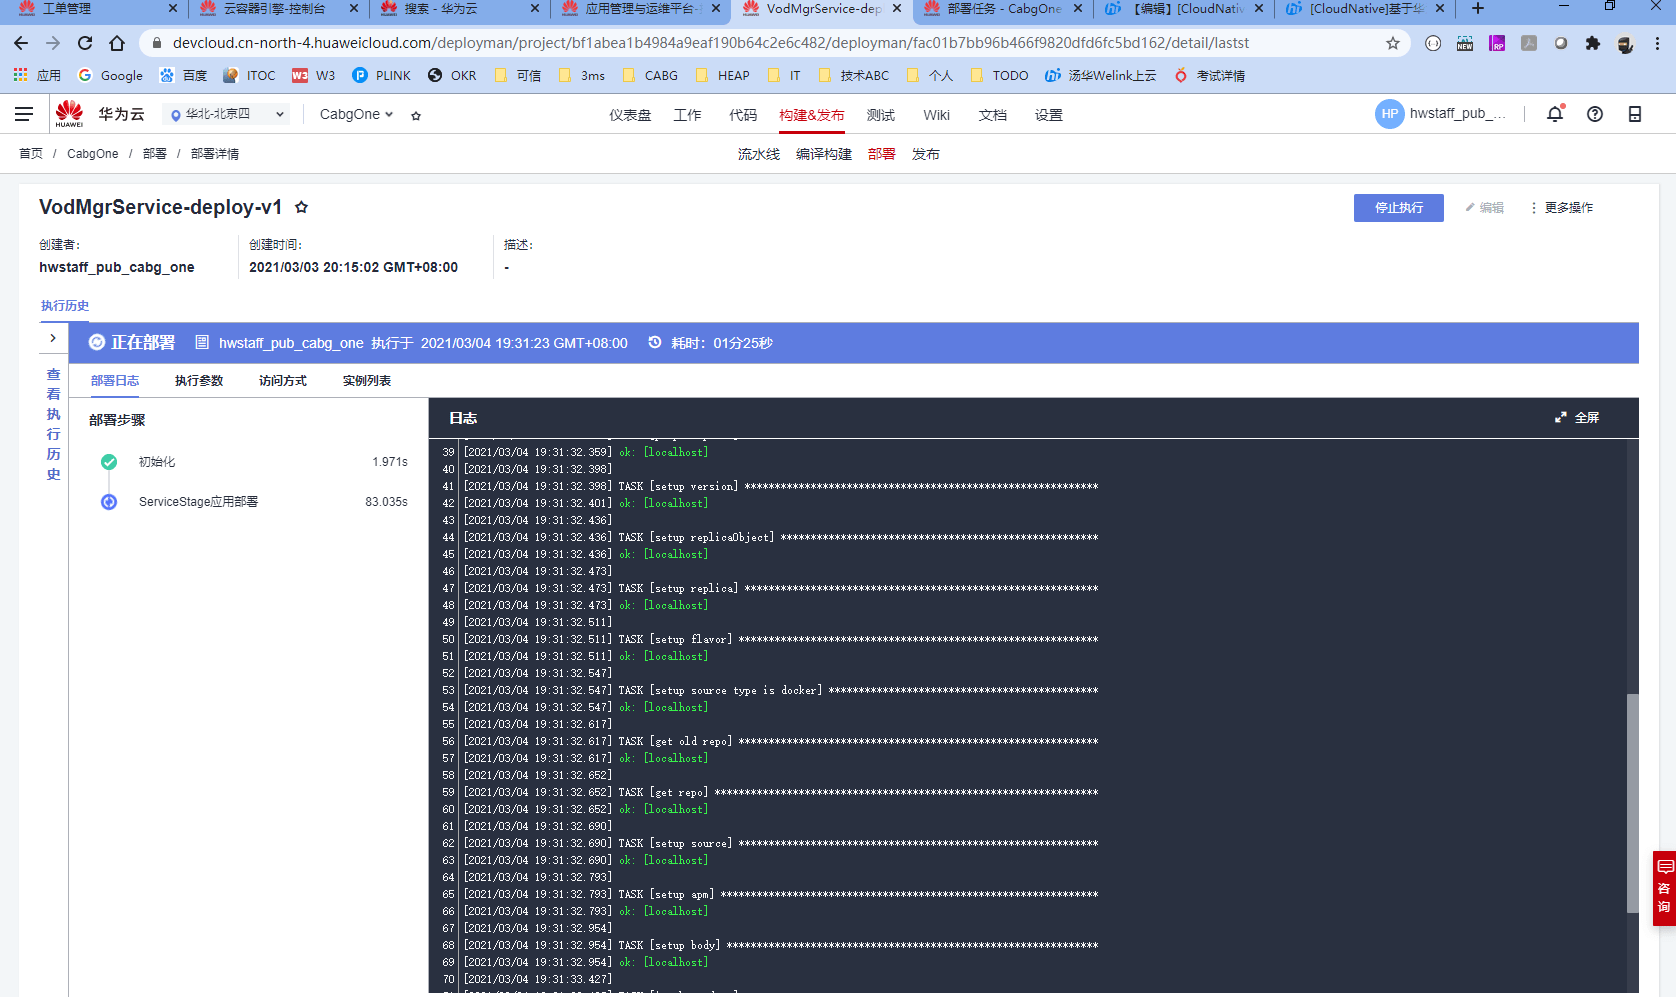
Task: Go to 首页 in breadcrumb
Action: tap(31, 154)
